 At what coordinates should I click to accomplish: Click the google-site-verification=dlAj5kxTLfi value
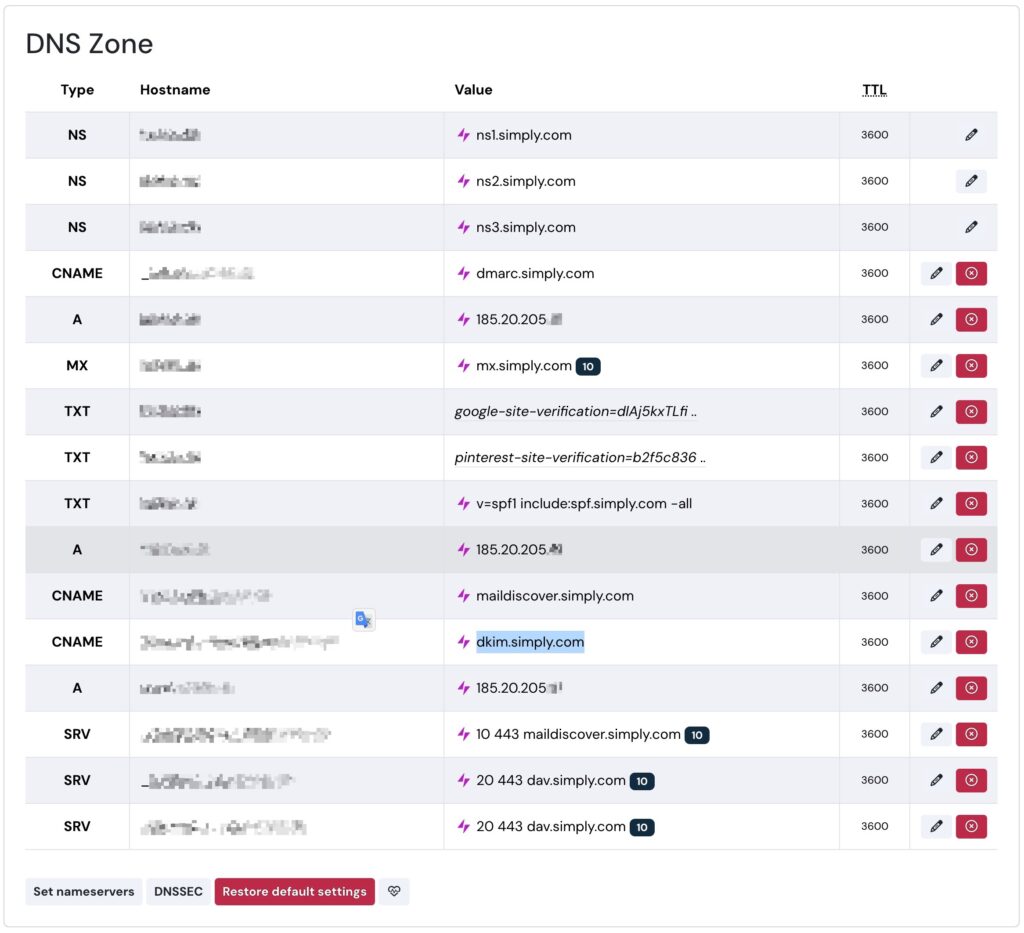(x=575, y=411)
